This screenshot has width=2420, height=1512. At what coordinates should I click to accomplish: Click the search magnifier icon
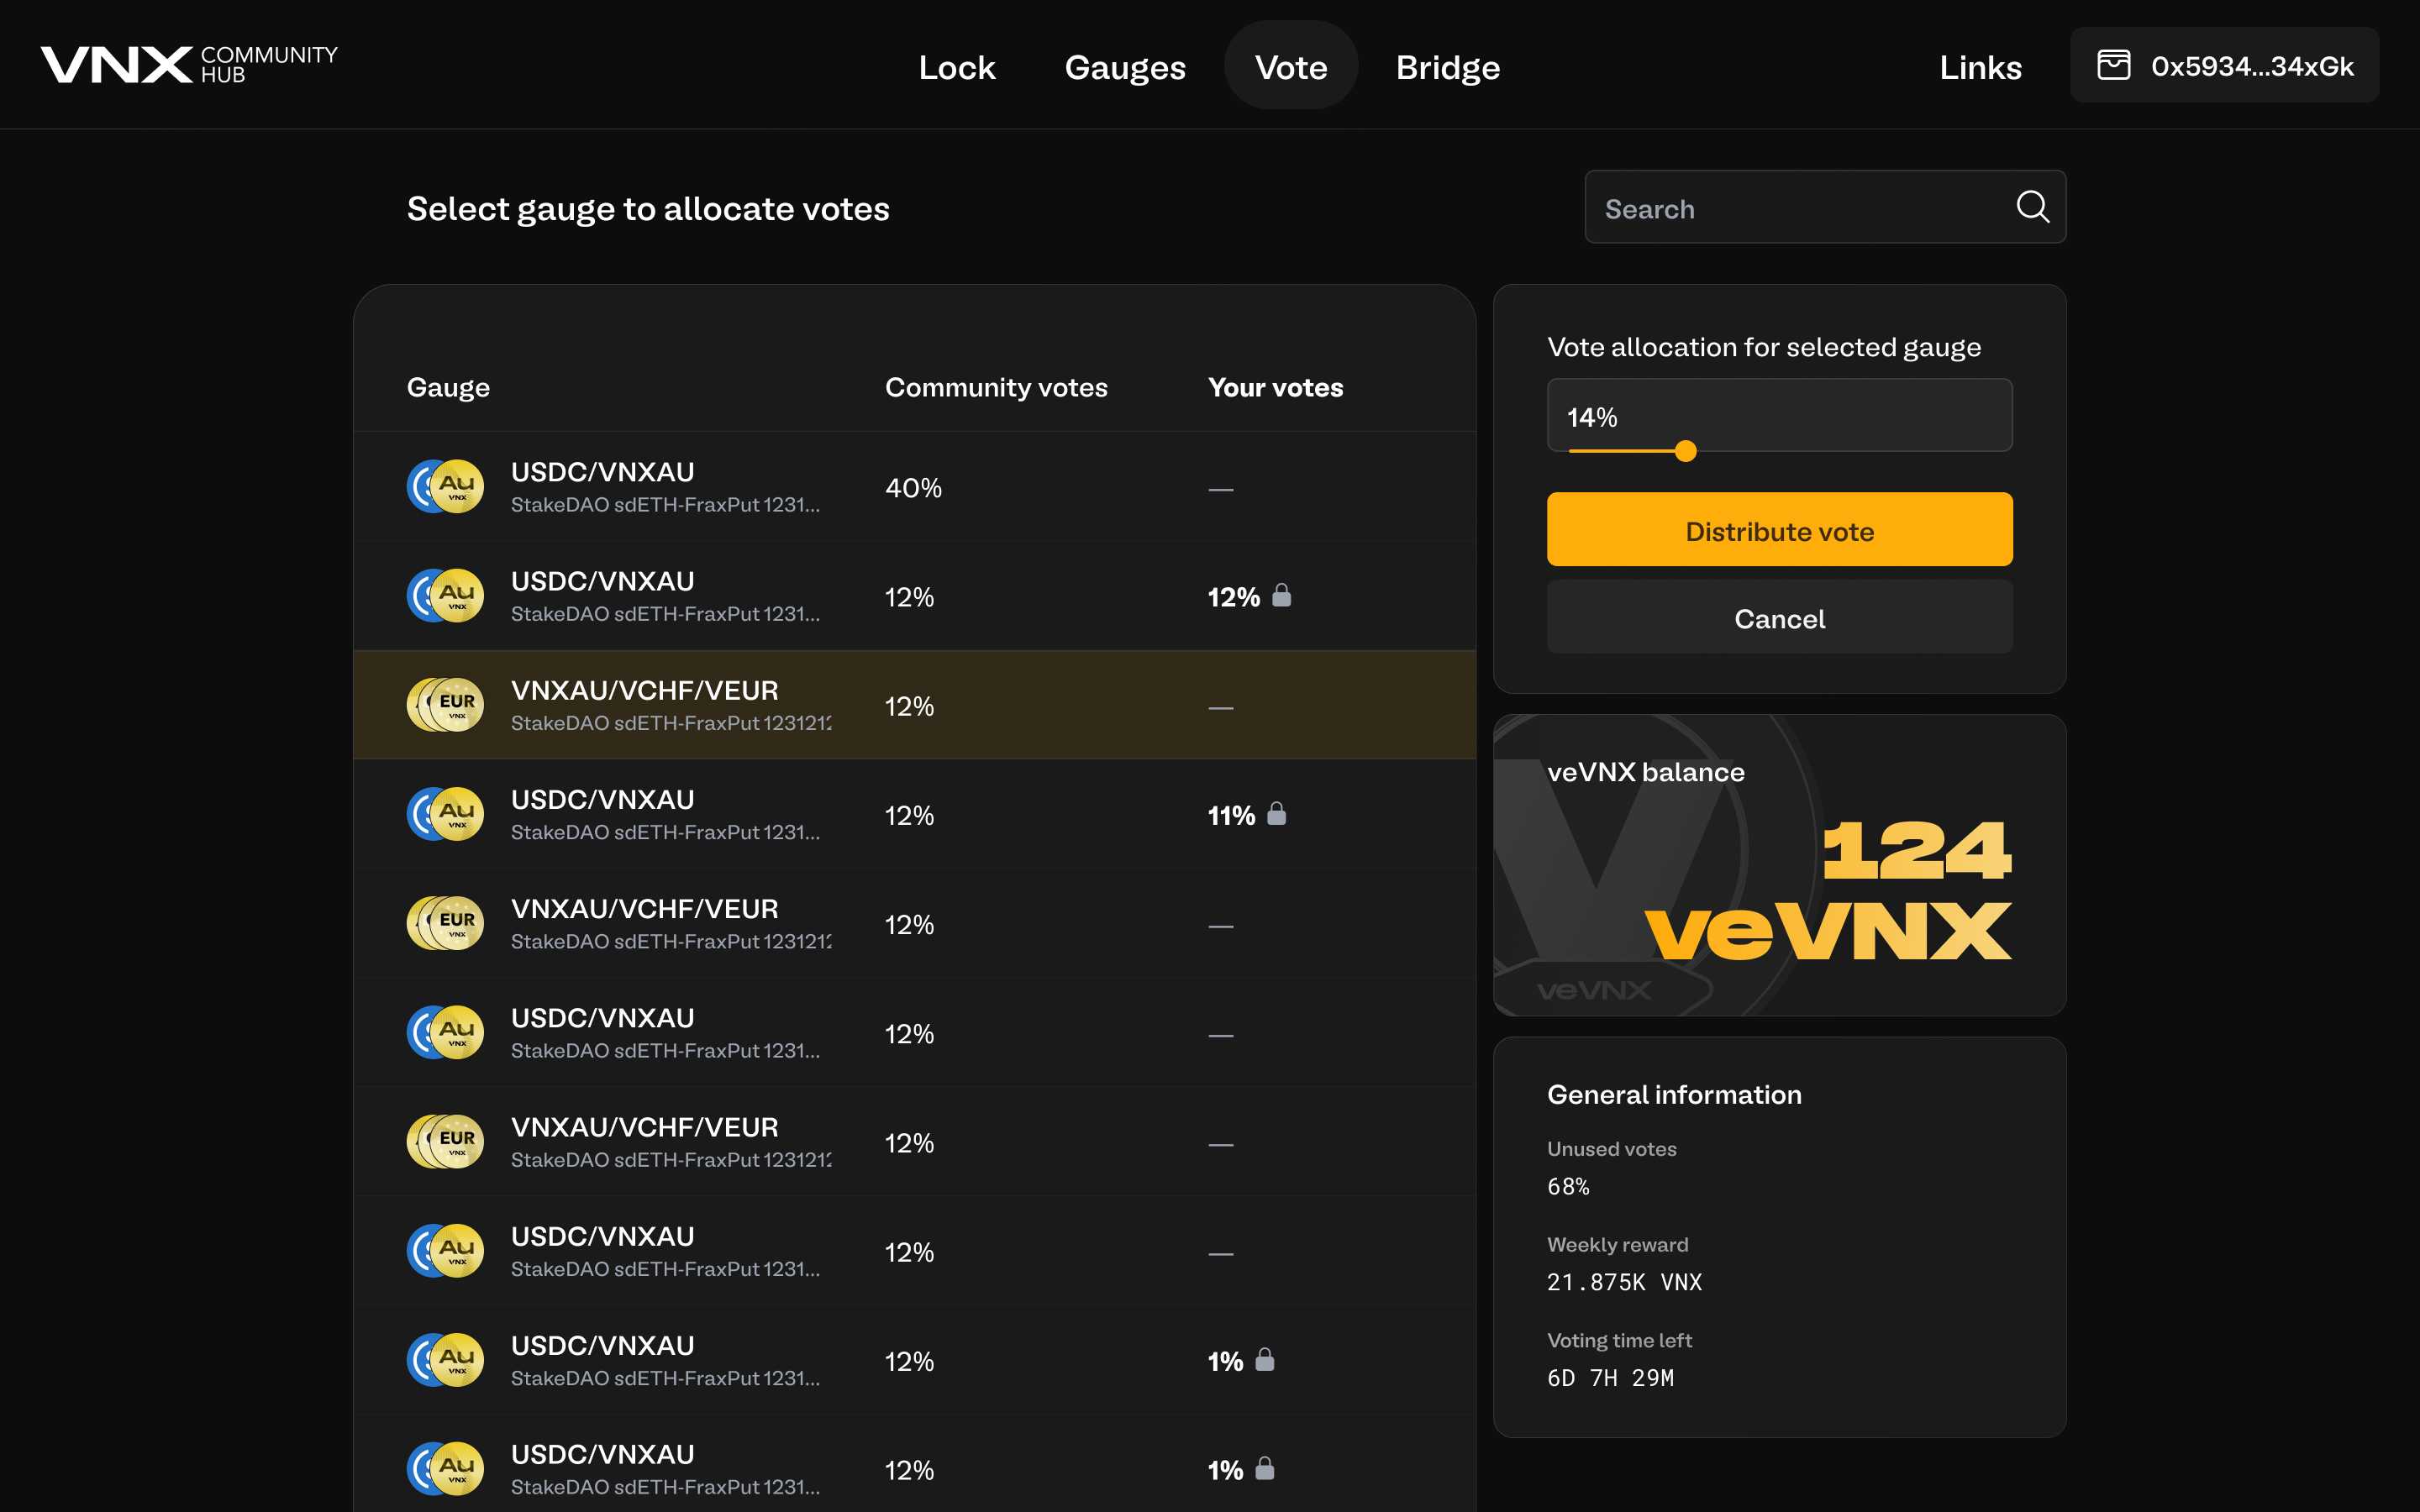point(2032,207)
